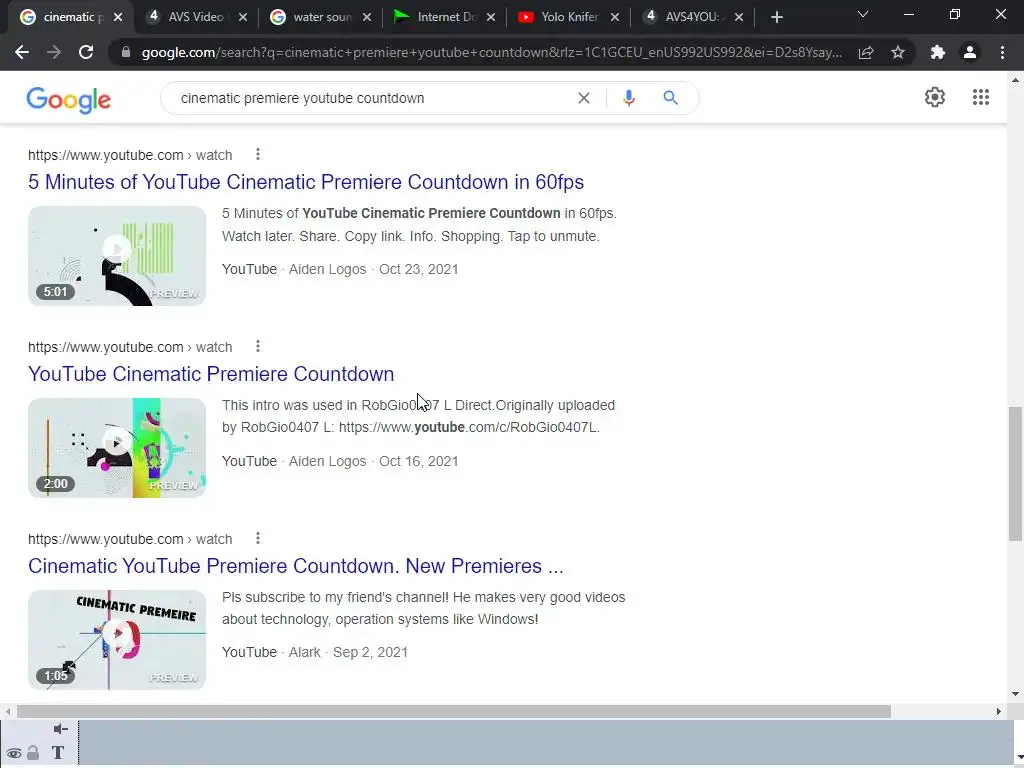Play the 1:05 Cinematic Premeire thumbnail

pyautogui.click(x=117, y=640)
